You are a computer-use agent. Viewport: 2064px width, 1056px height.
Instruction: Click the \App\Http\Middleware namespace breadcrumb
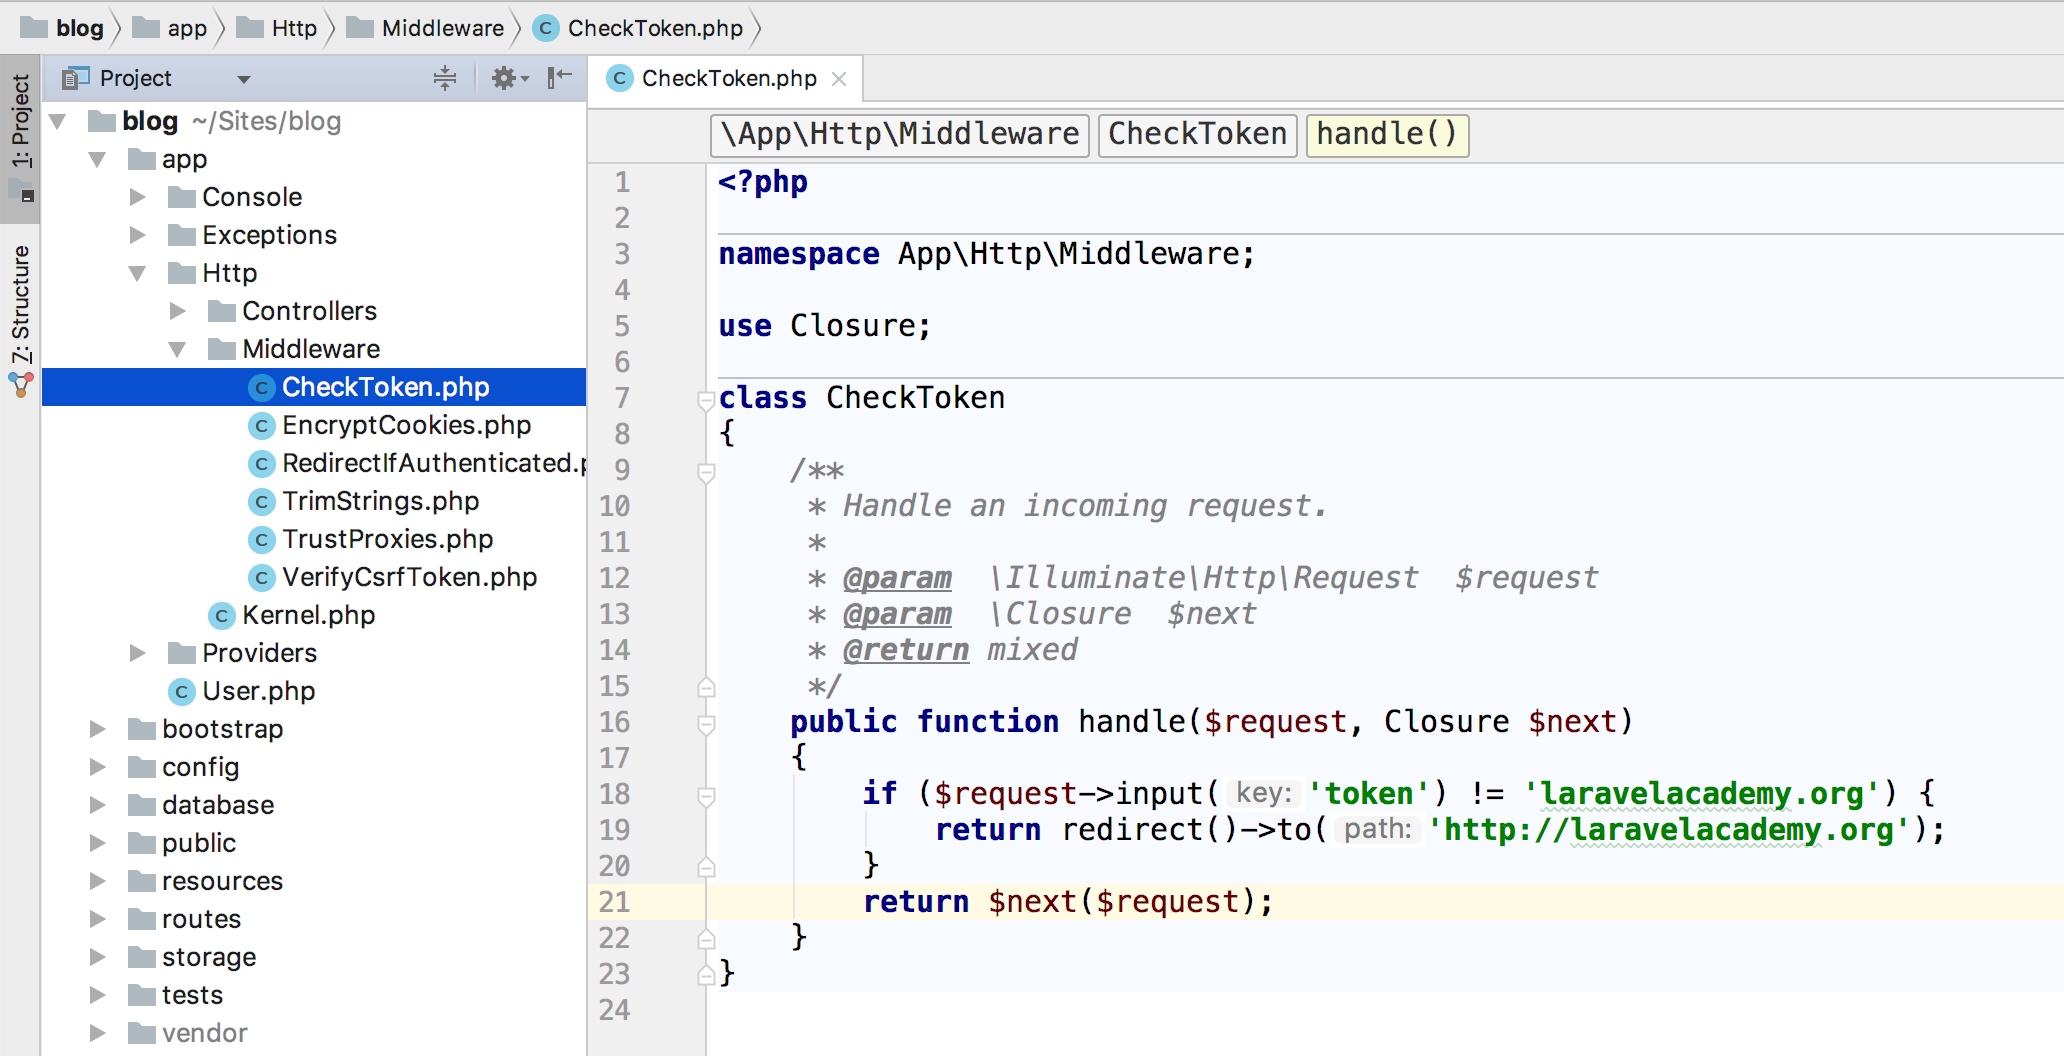[900, 134]
